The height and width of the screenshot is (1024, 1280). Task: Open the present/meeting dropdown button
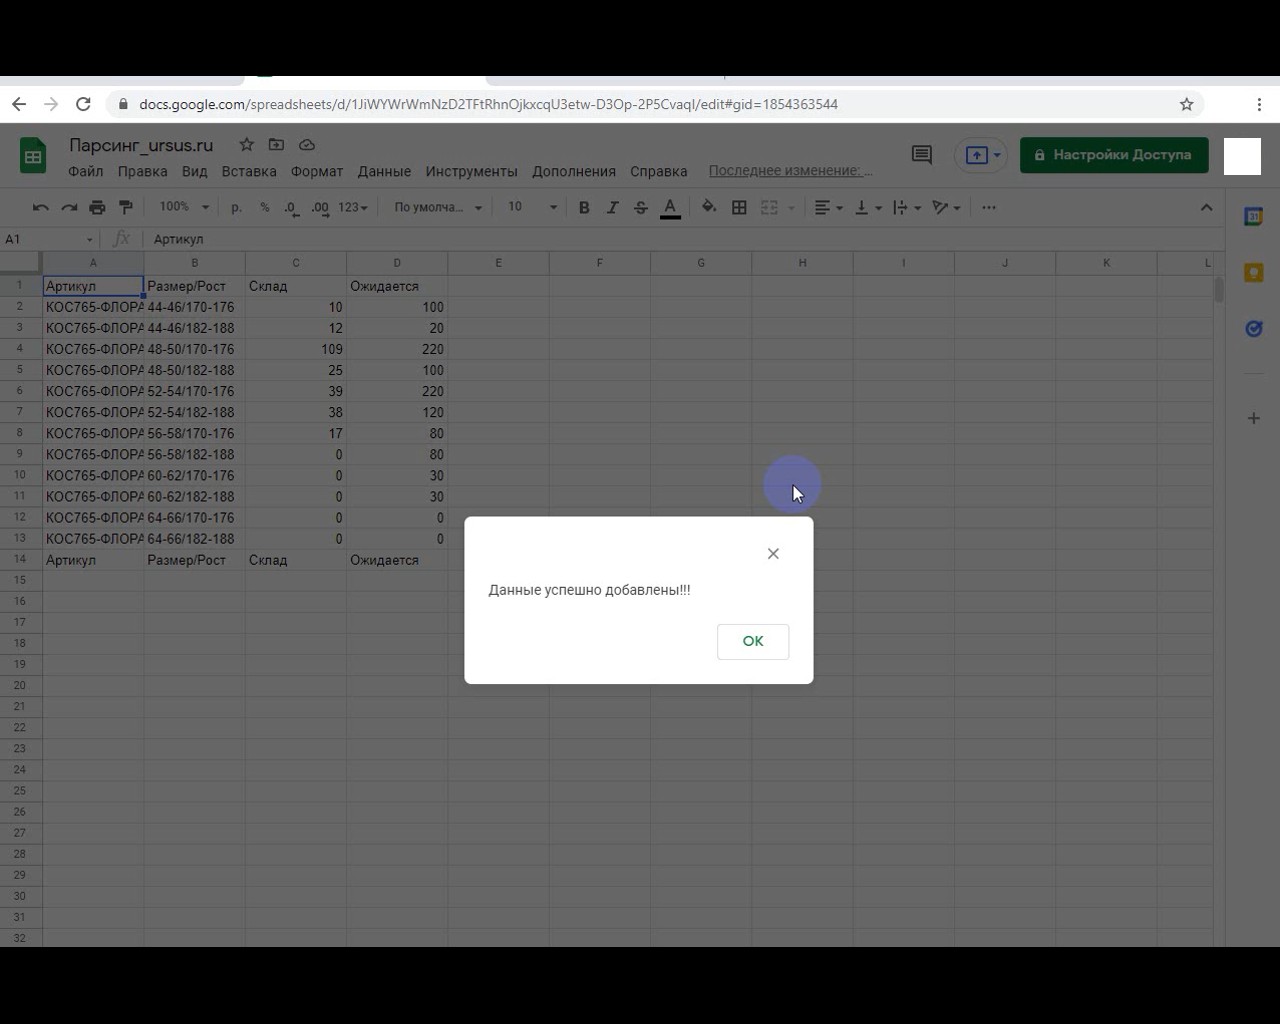[x=982, y=155]
